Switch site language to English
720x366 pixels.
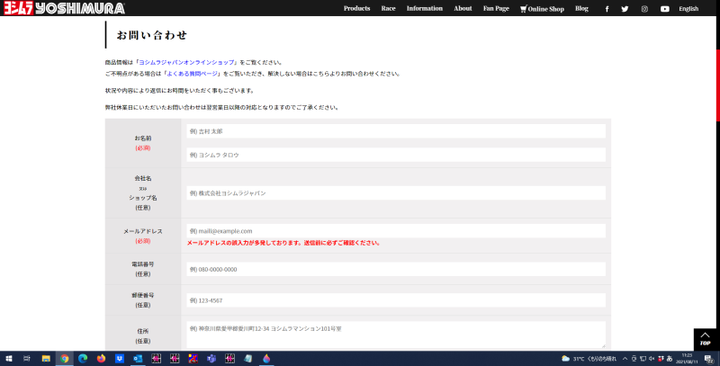[x=688, y=9]
